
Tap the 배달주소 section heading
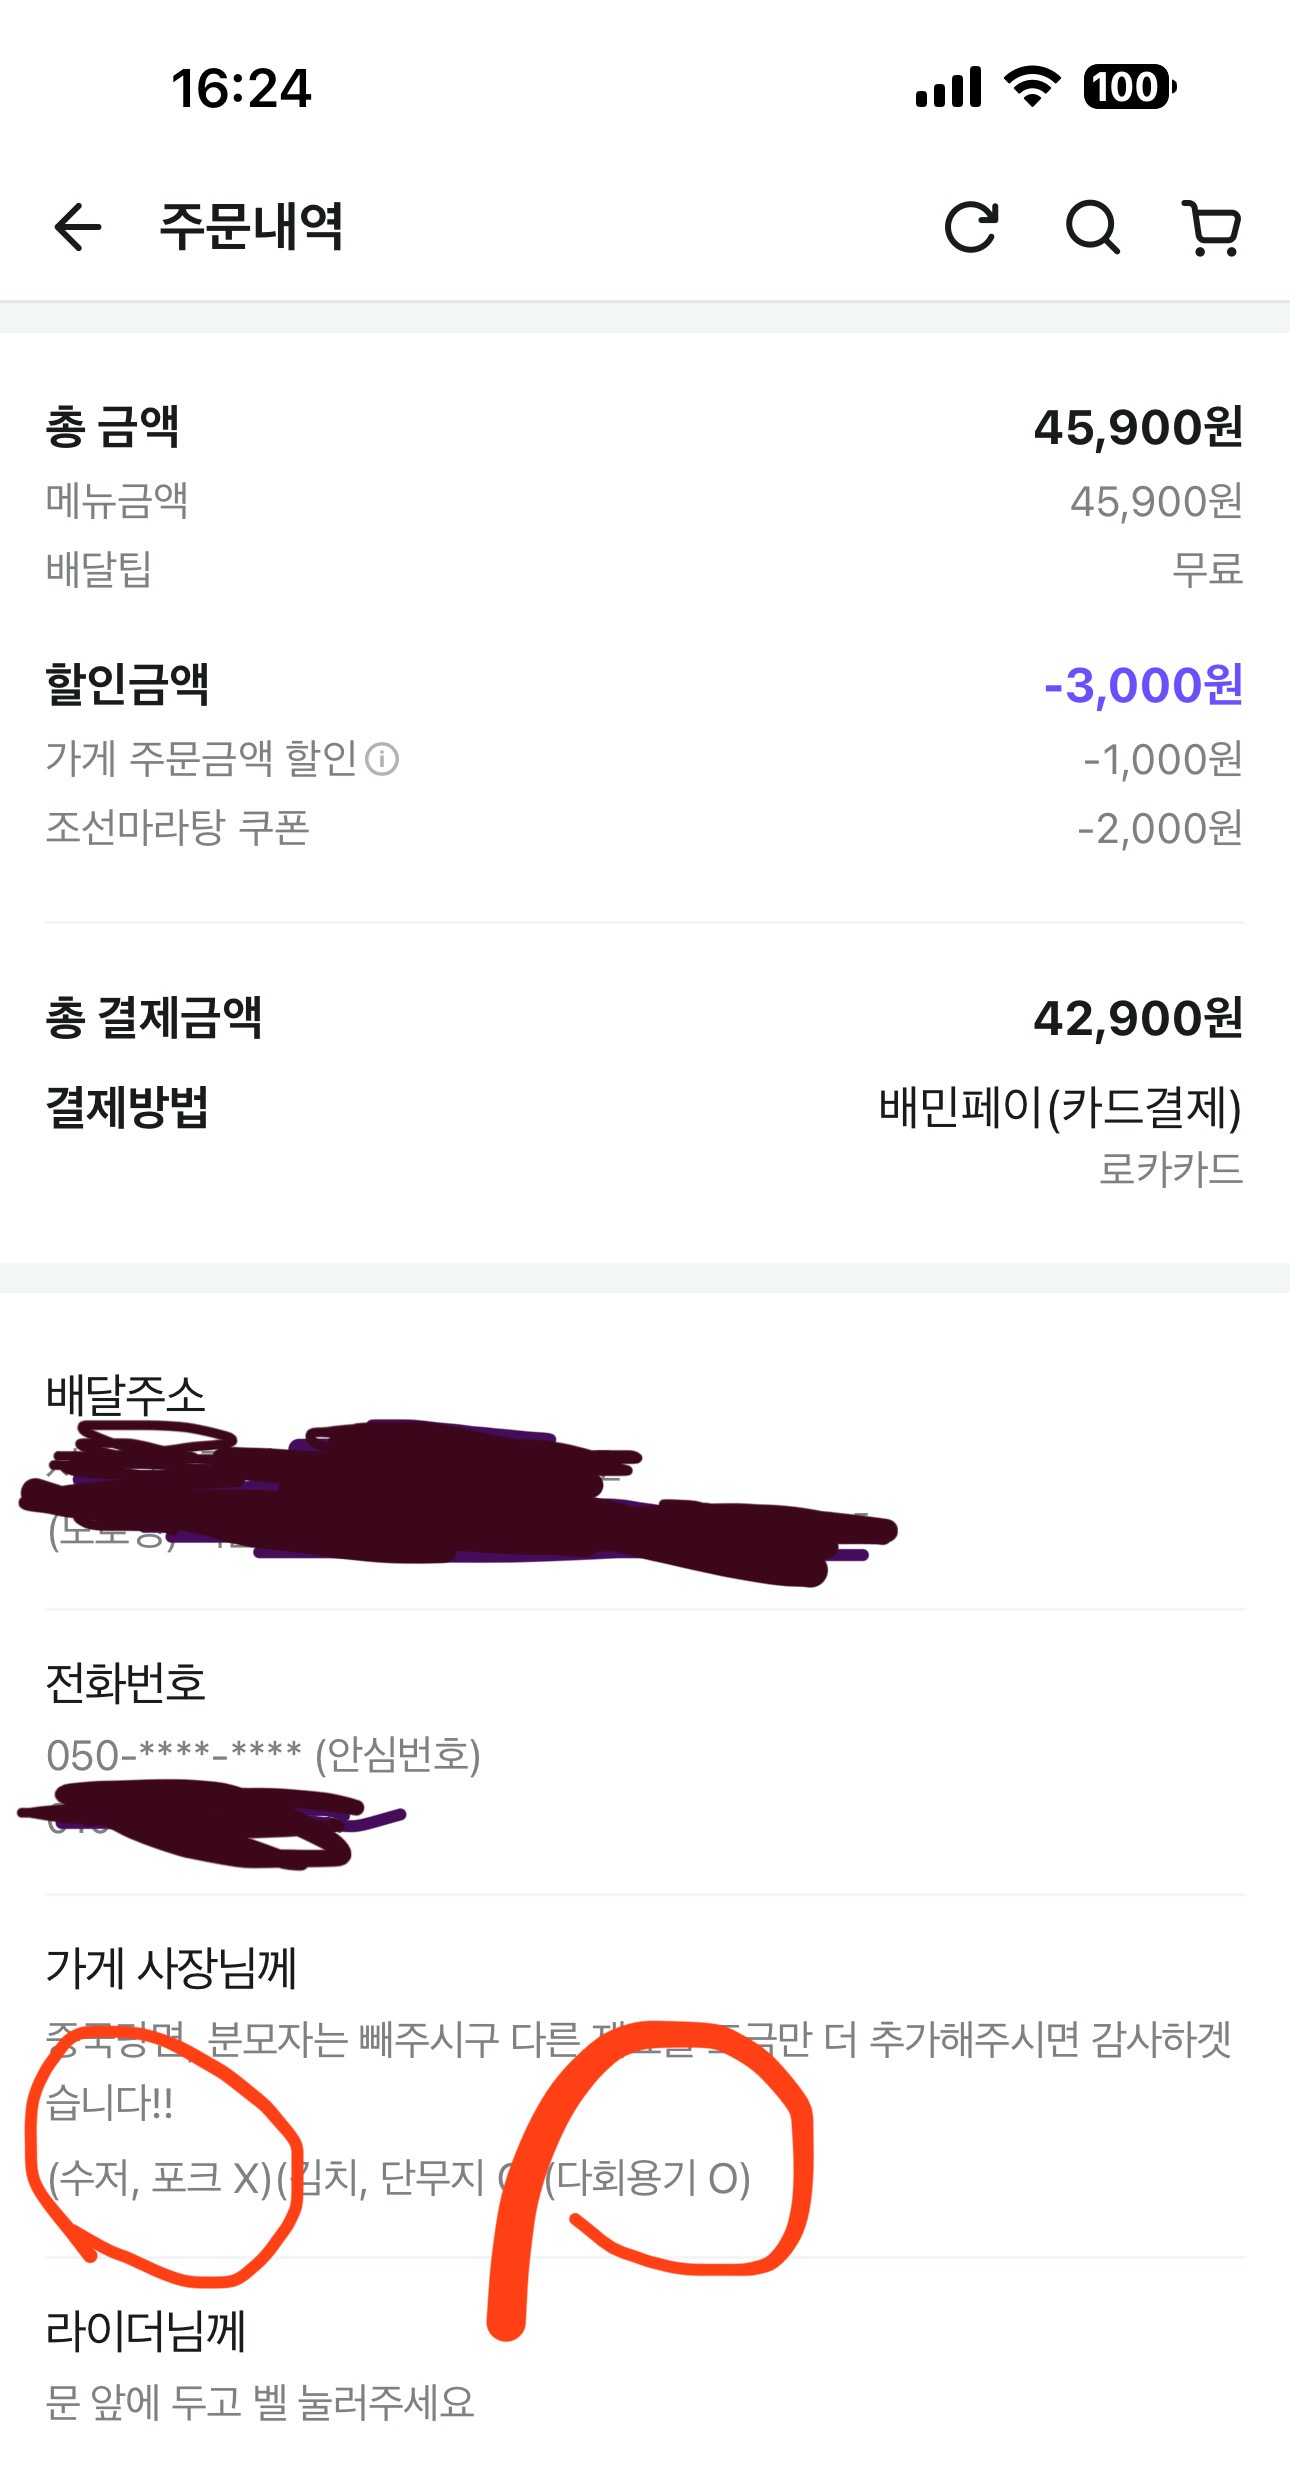[x=126, y=1394]
